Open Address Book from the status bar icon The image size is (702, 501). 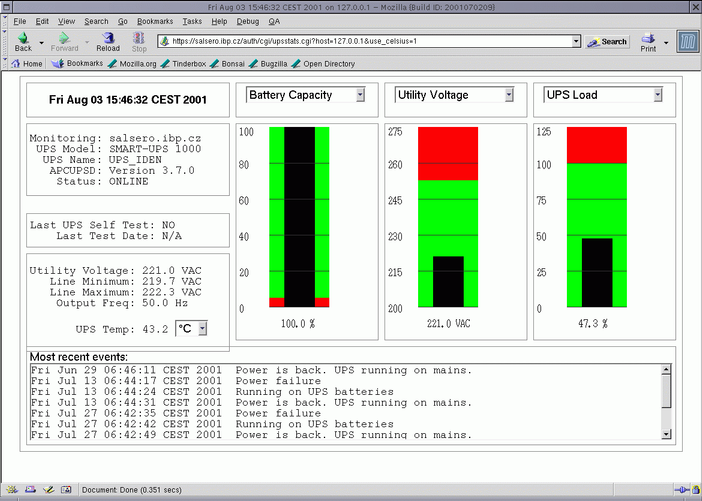click(66, 490)
